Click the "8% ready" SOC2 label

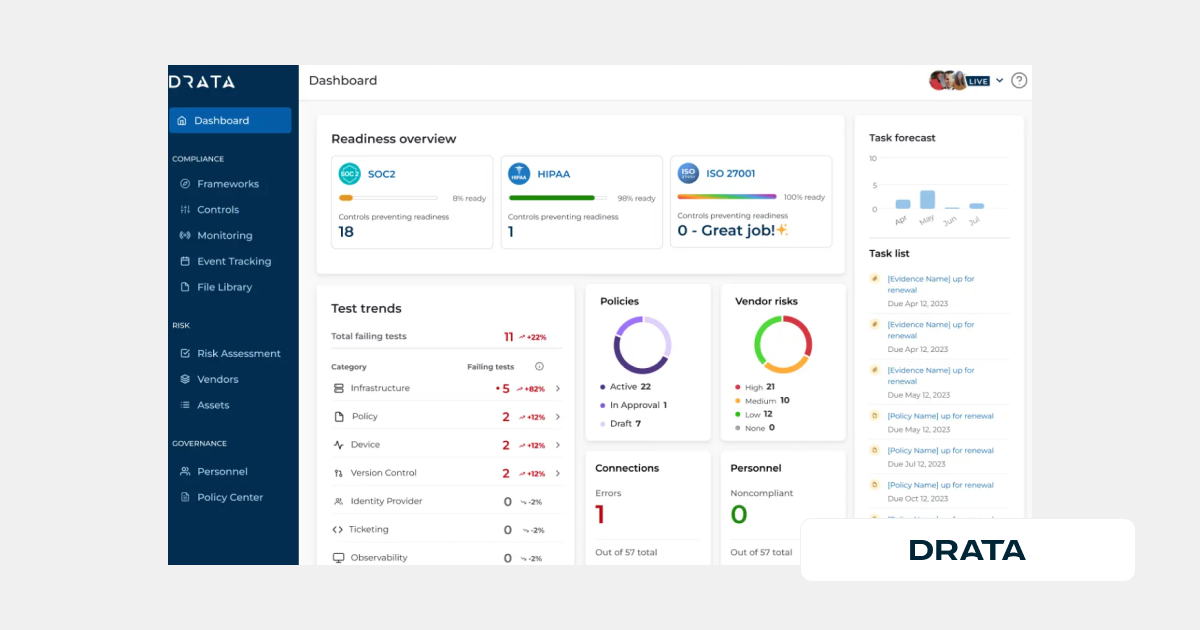point(469,198)
